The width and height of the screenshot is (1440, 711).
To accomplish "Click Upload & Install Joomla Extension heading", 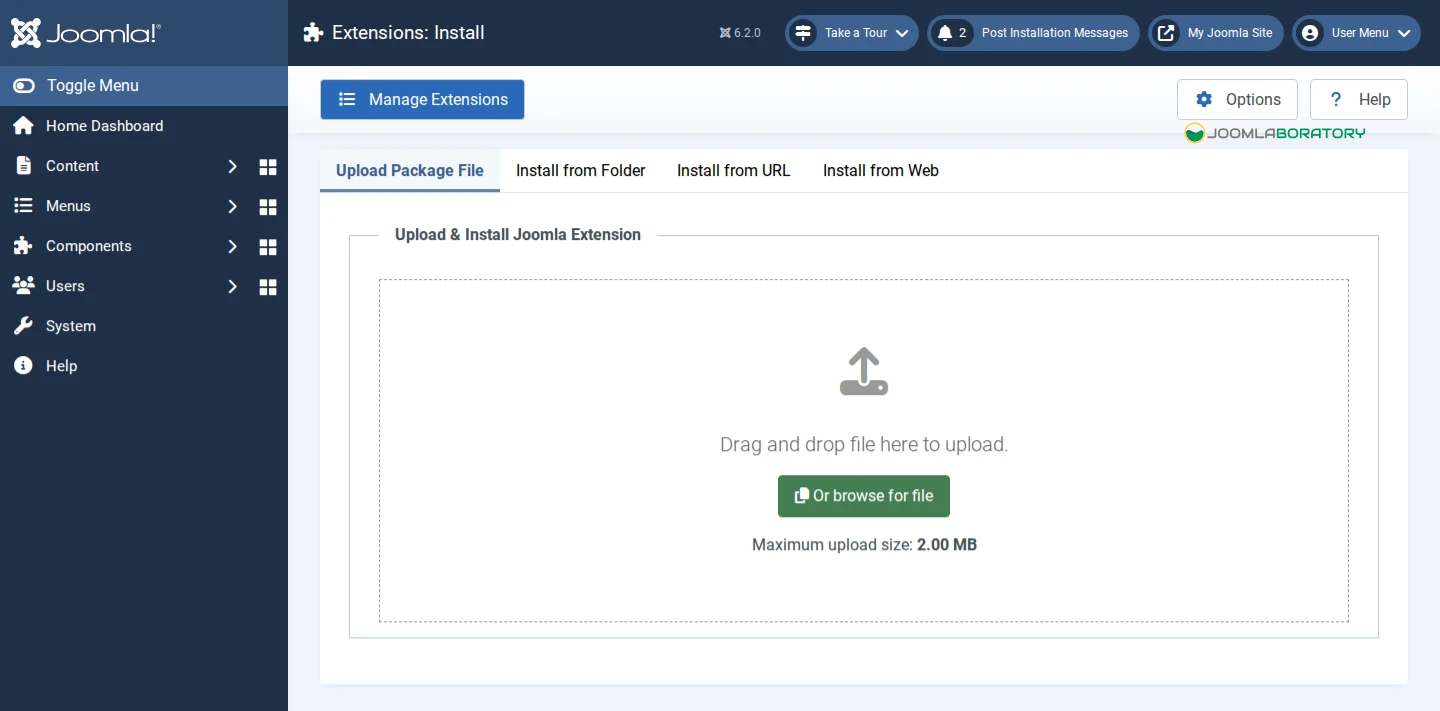I will tap(518, 235).
